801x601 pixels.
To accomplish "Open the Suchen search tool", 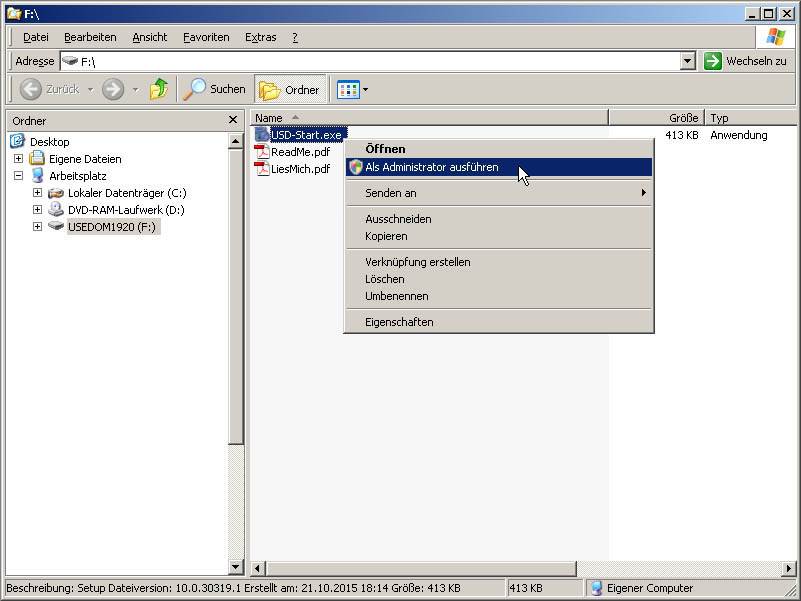I will (214, 89).
